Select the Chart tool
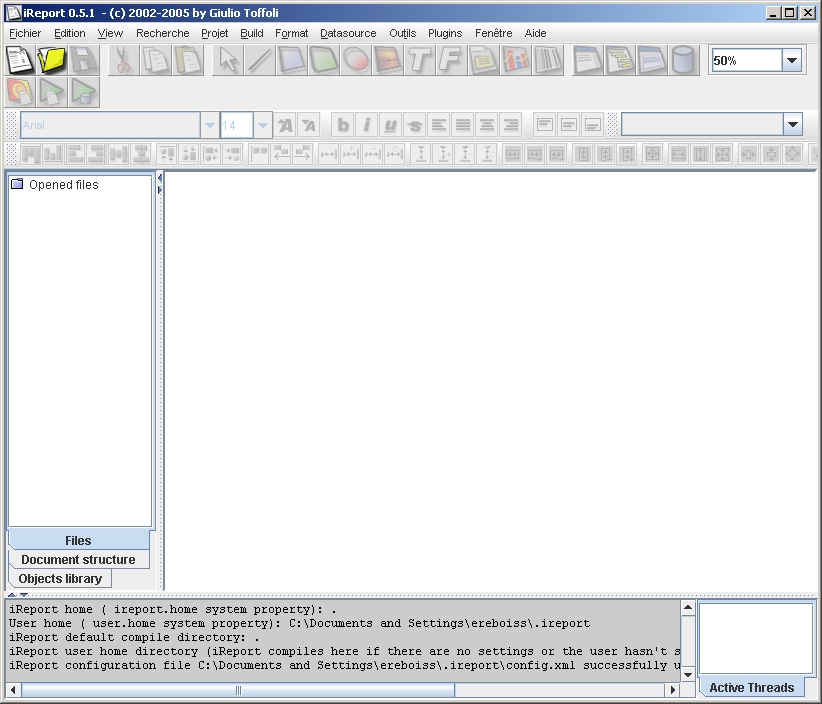 (x=515, y=60)
